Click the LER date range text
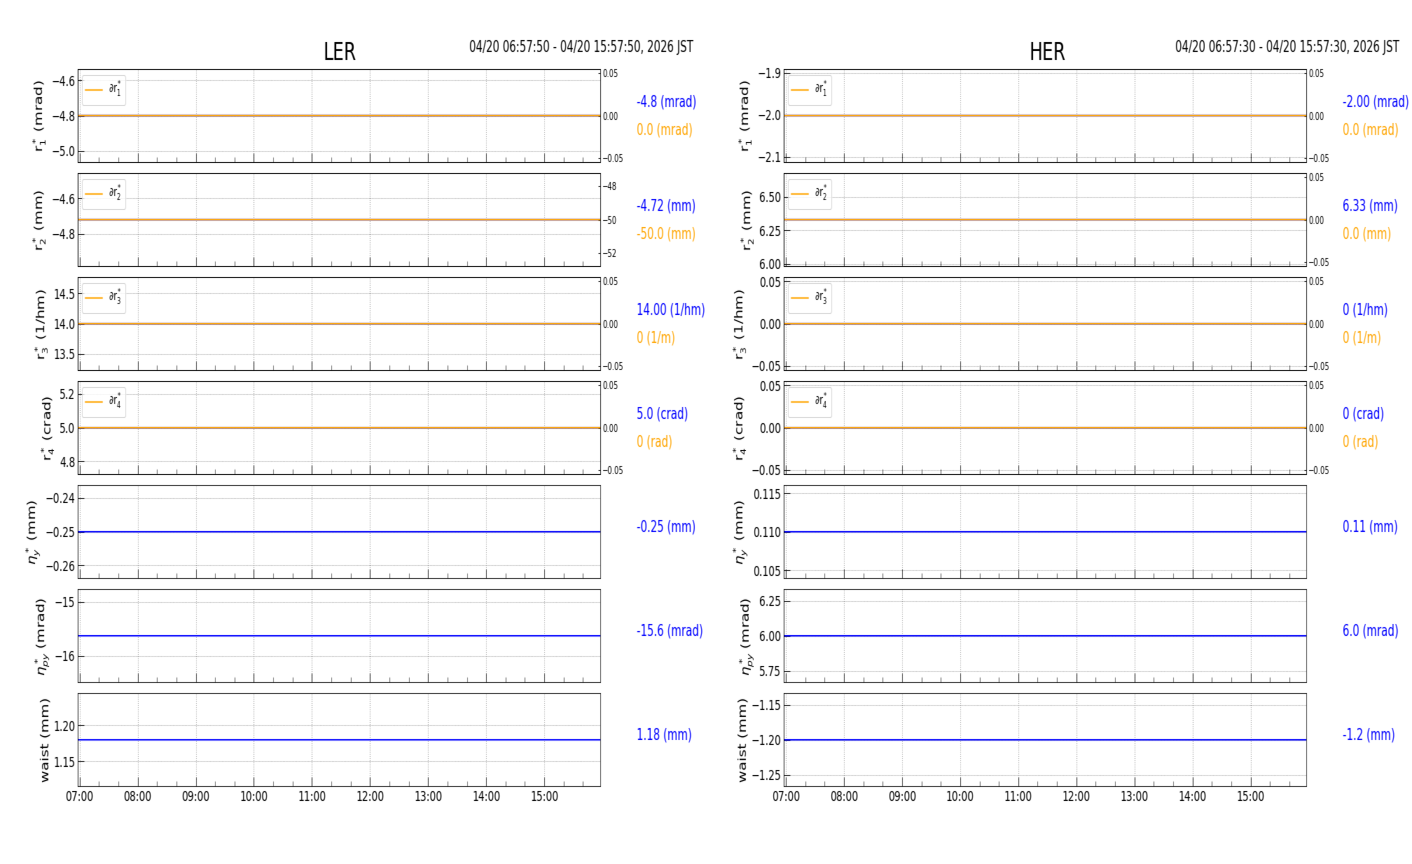This screenshot has height=864, width=1412. tap(581, 47)
